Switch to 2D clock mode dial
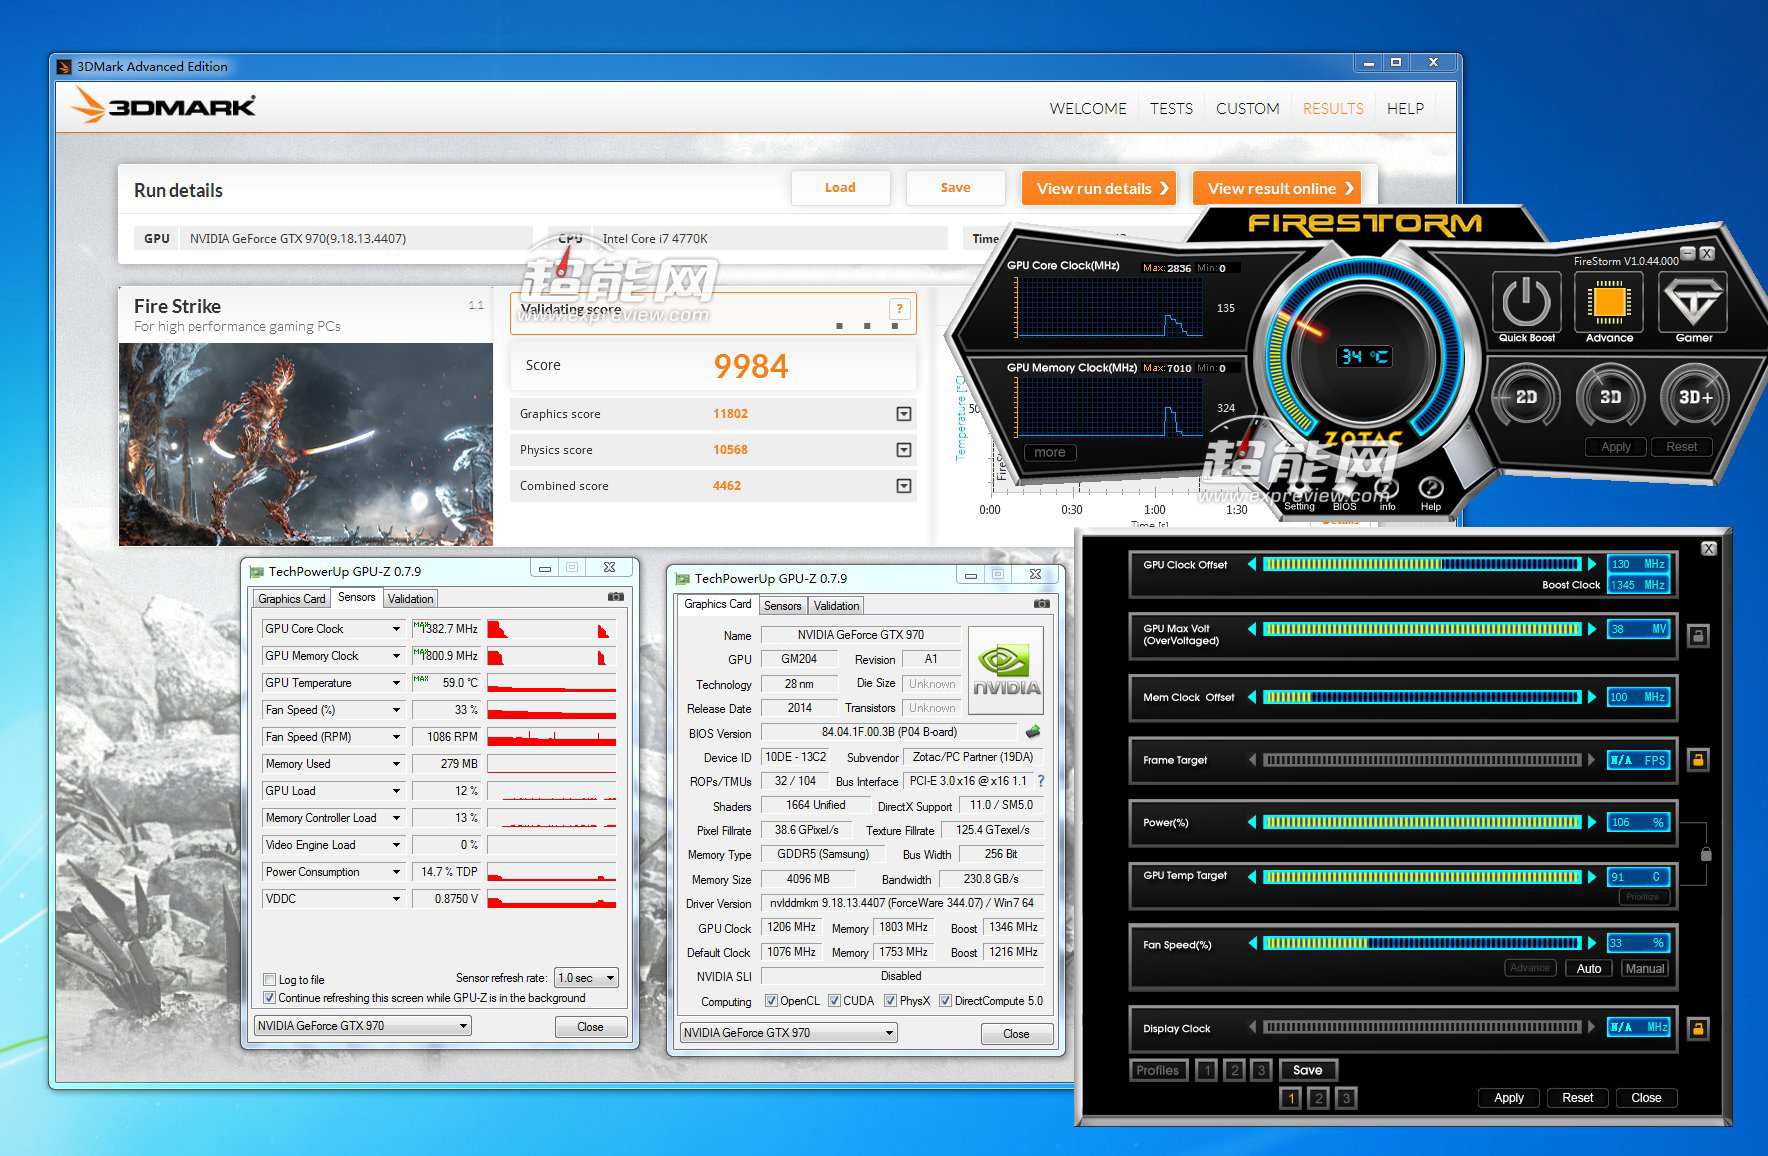The width and height of the screenshot is (1768, 1156). click(x=1526, y=397)
